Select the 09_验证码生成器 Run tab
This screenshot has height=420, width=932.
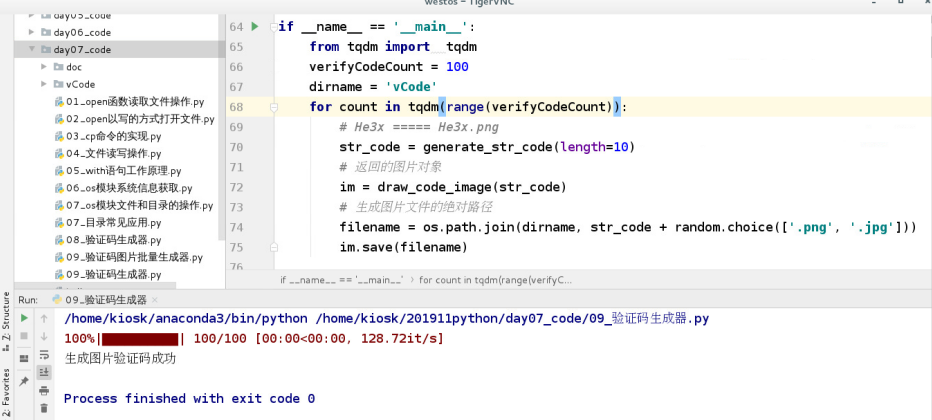pyautogui.click(x=106, y=299)
